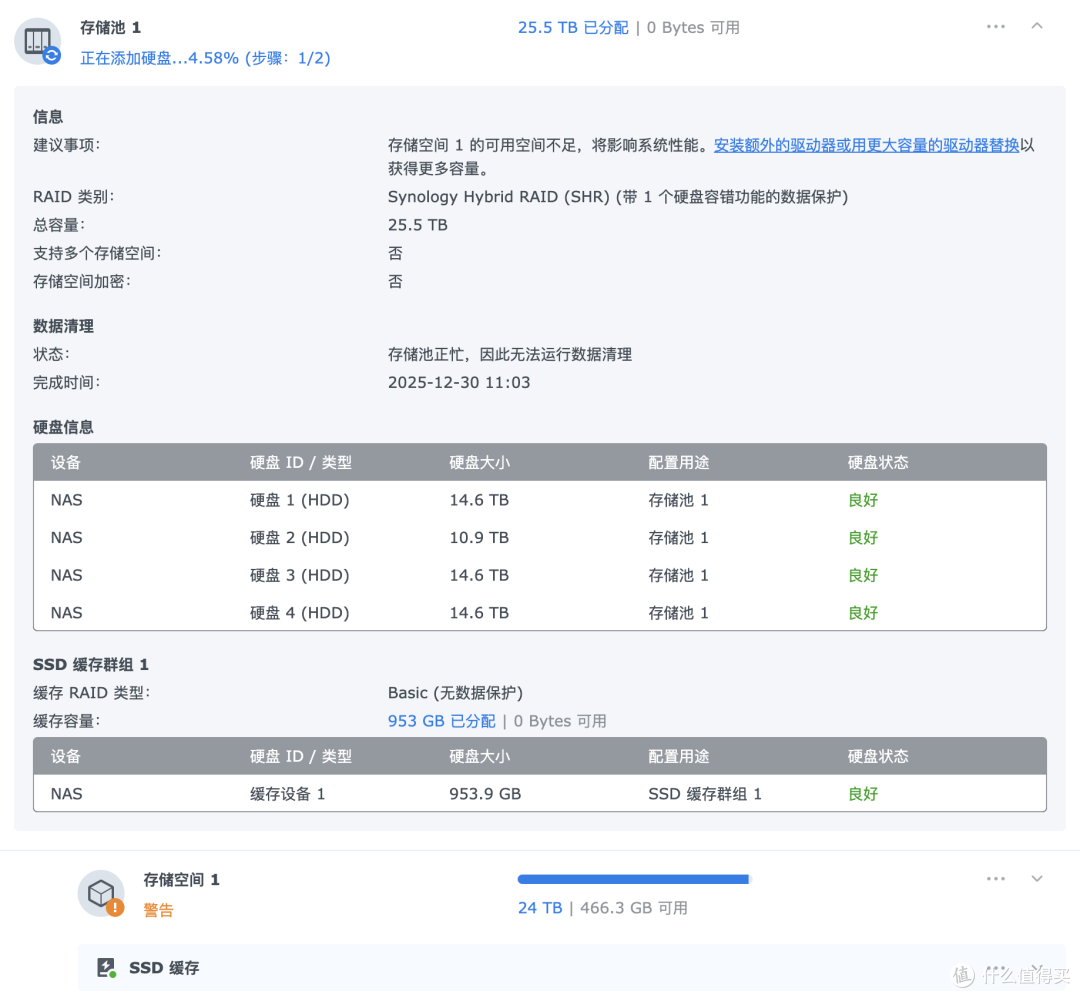Click the 硬盘大小 header in the HDD table

pos(479,462)
